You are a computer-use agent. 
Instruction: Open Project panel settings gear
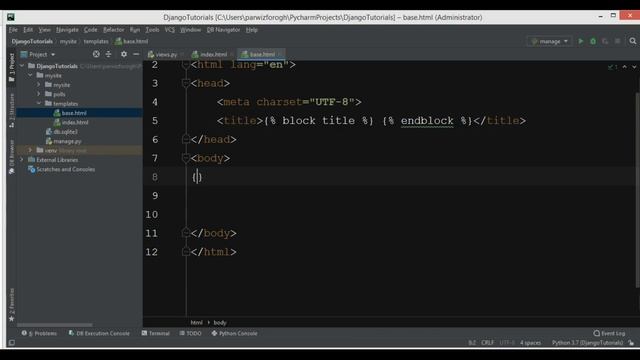click(x=124, y=54)
